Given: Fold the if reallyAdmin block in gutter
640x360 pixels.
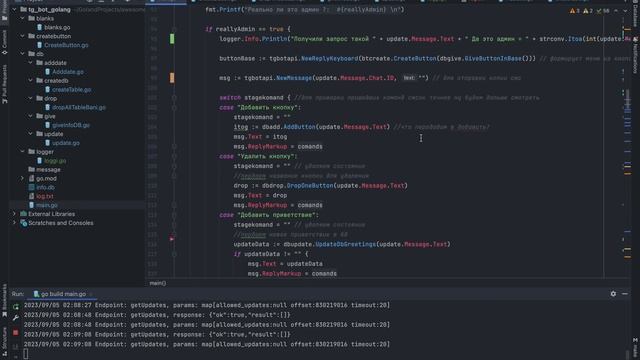Looking at the screenshot, I should tap(174, 29).
